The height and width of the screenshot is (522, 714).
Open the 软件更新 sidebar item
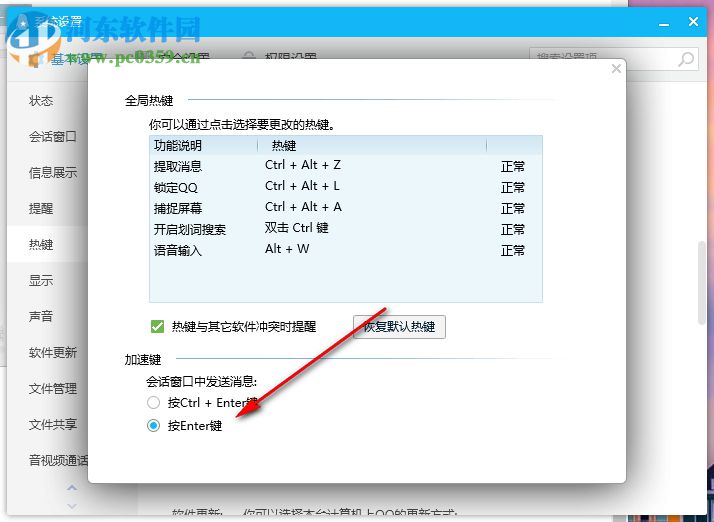(x=53, y=353)
